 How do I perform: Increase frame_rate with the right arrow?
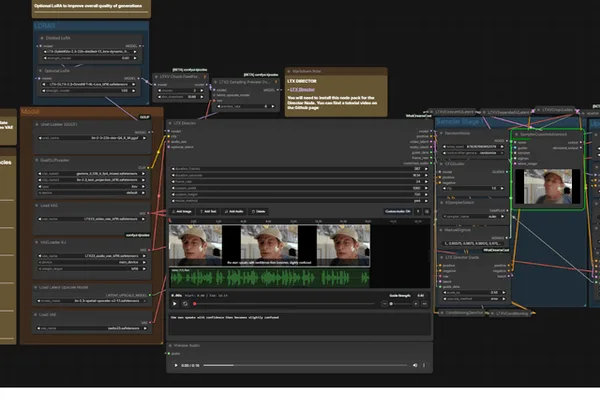(426, 181)
